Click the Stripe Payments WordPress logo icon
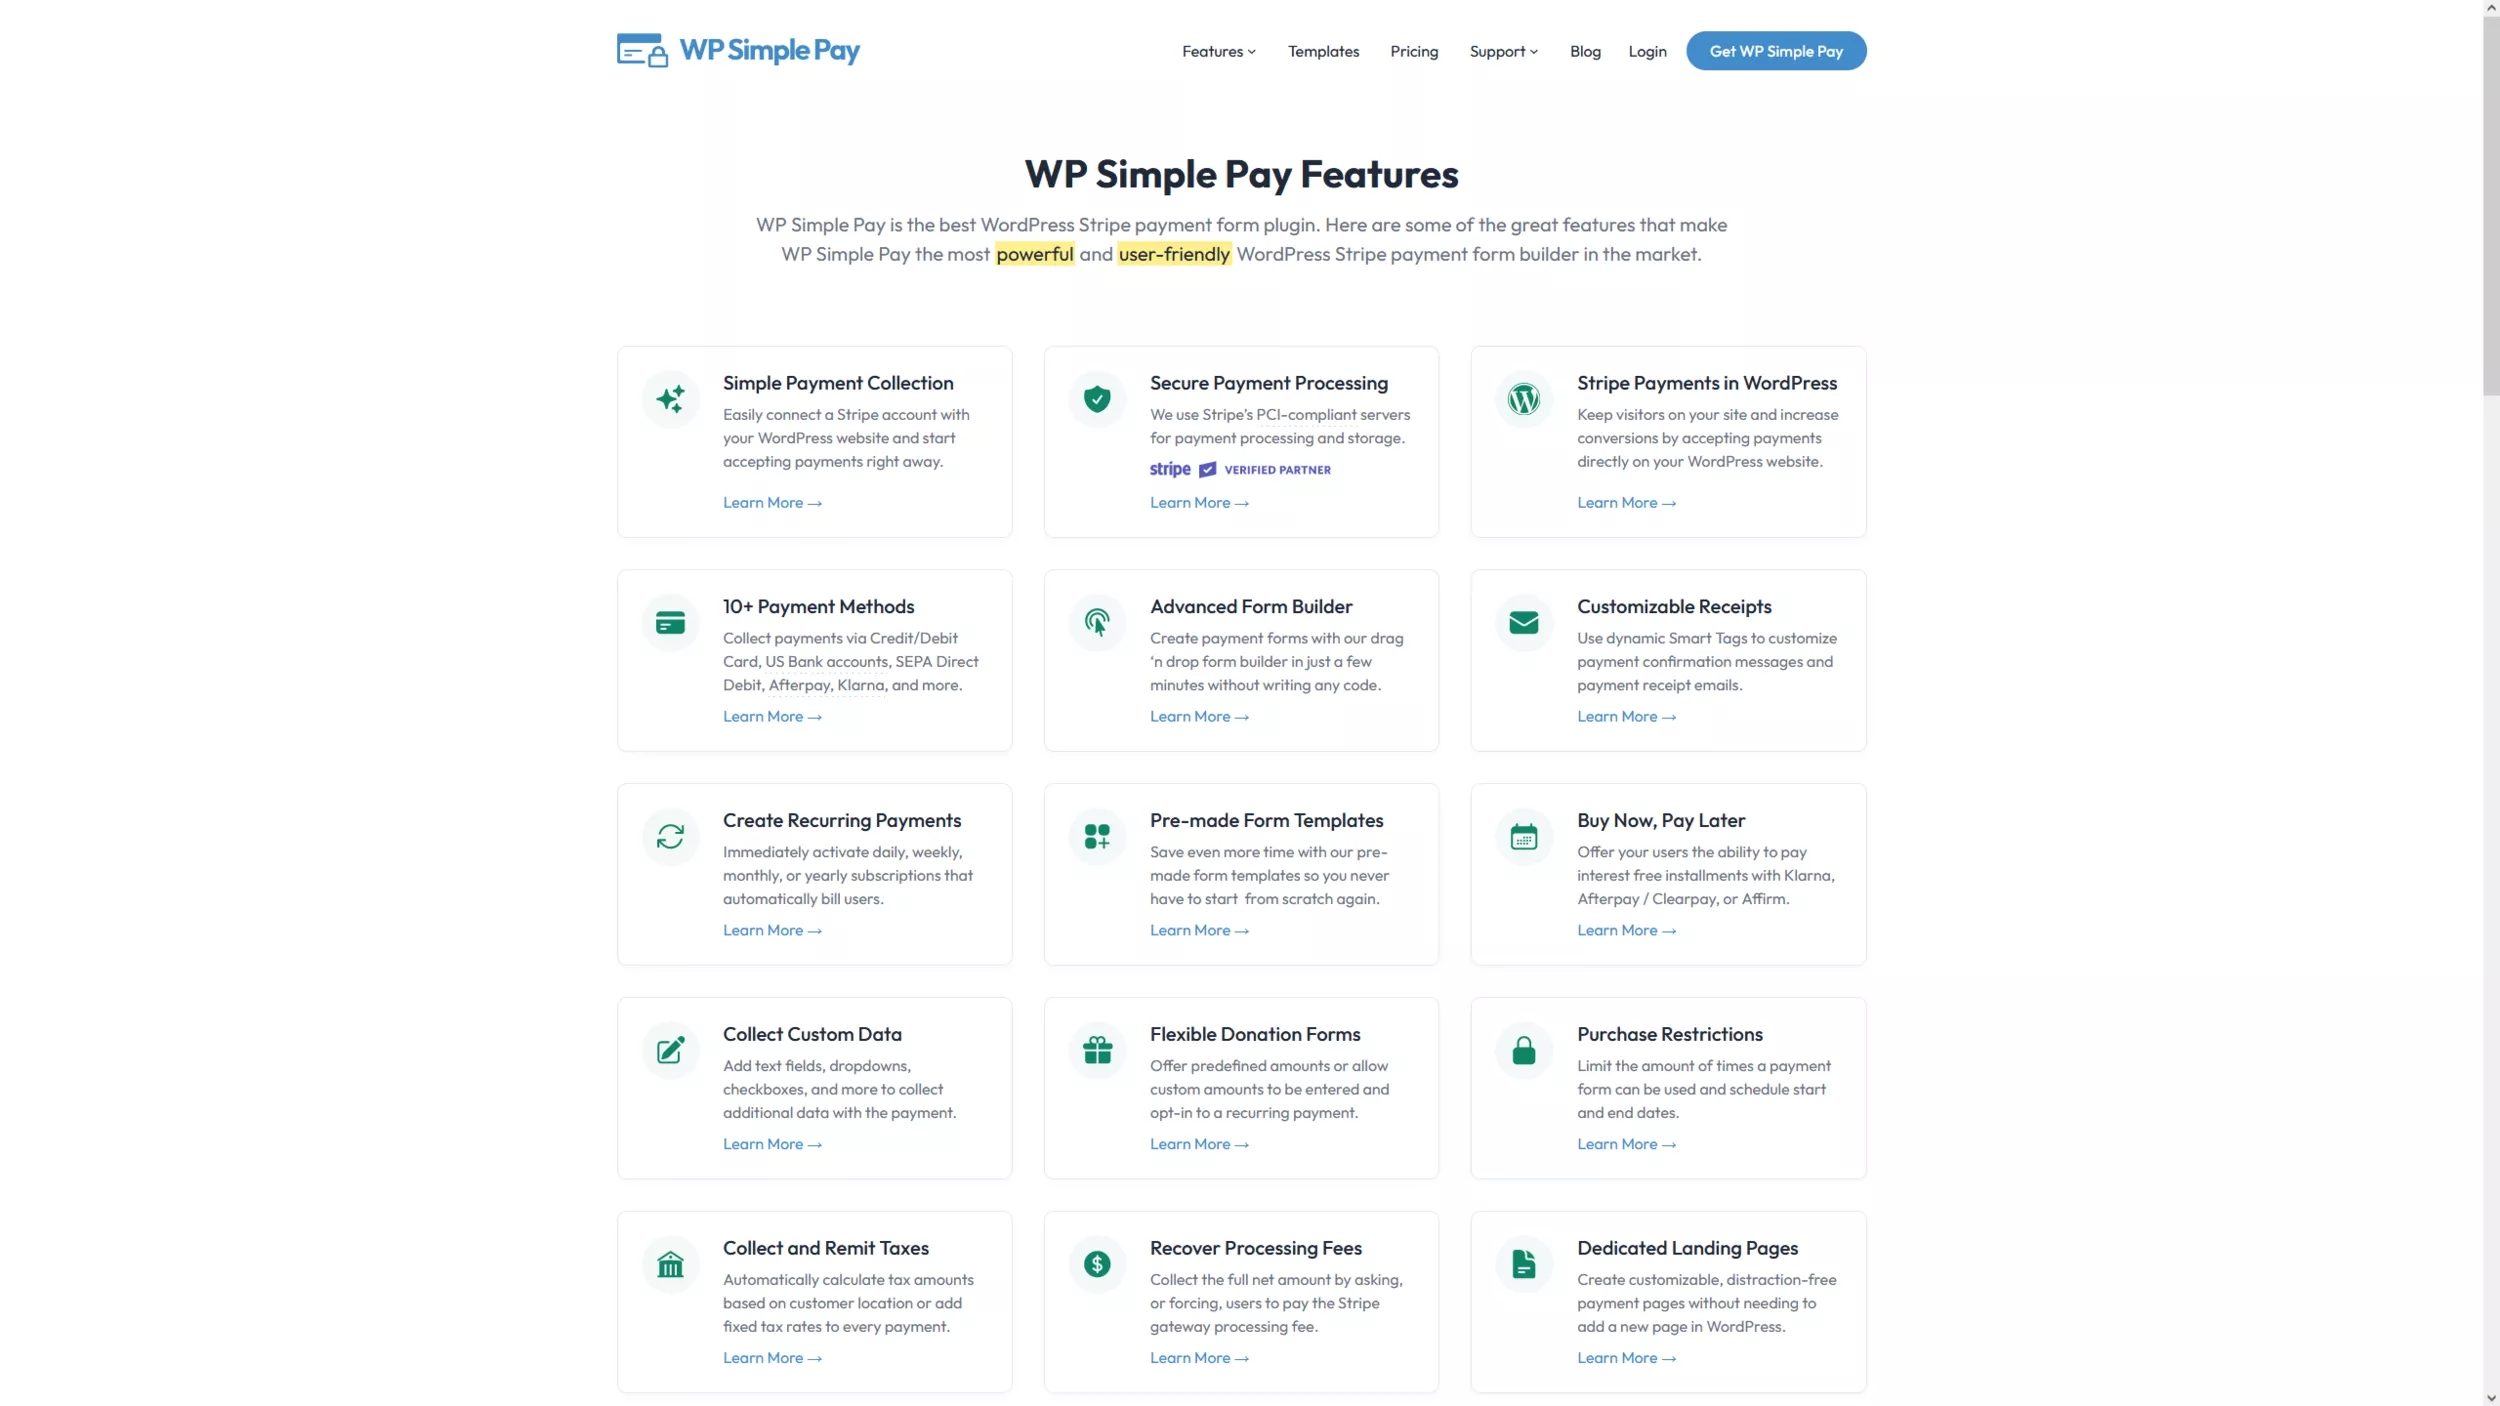Image resolution: width=2500 pixels, height=1406 pixels. click(x=1521, y=398)
